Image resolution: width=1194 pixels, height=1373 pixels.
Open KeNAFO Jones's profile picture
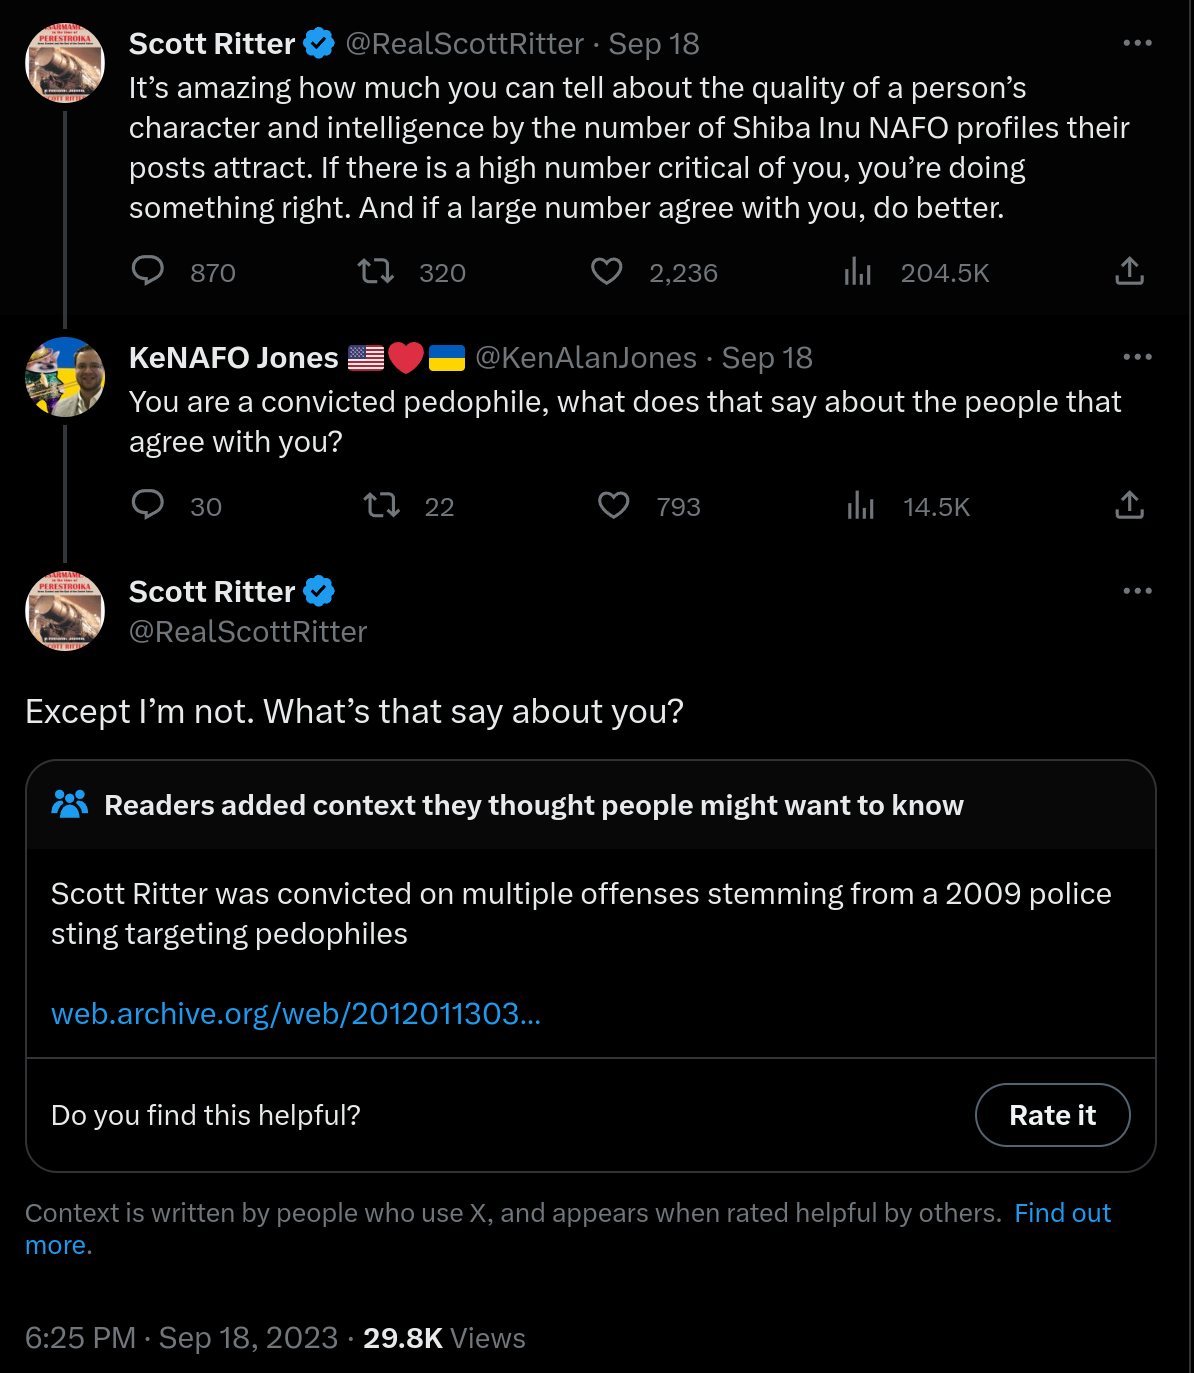coord(65,377)
